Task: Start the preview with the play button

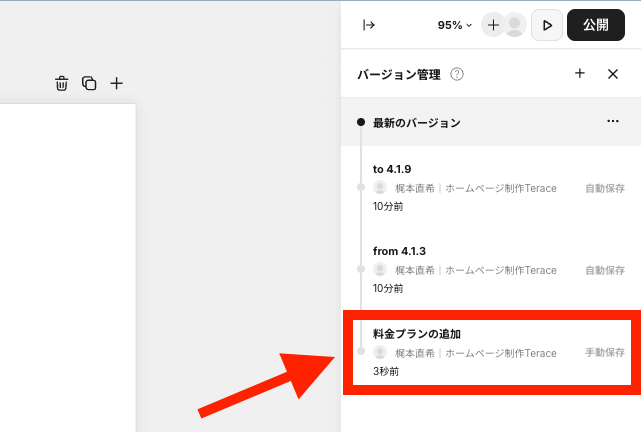Action: (546, 25)
